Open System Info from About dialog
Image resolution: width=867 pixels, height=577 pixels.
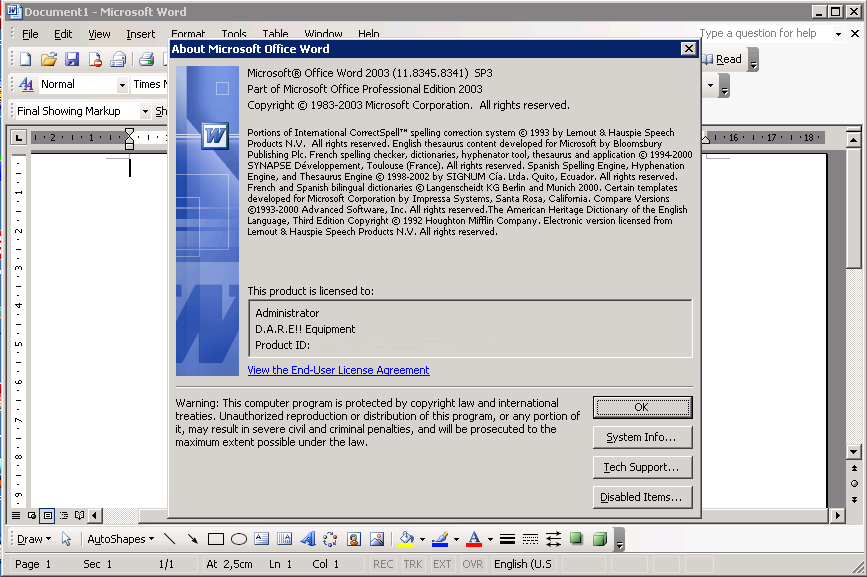pos(642,437)
